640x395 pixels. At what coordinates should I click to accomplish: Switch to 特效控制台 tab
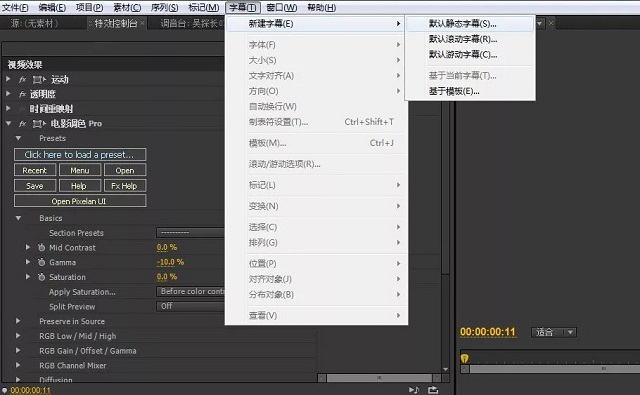click(x=116, y=23)
